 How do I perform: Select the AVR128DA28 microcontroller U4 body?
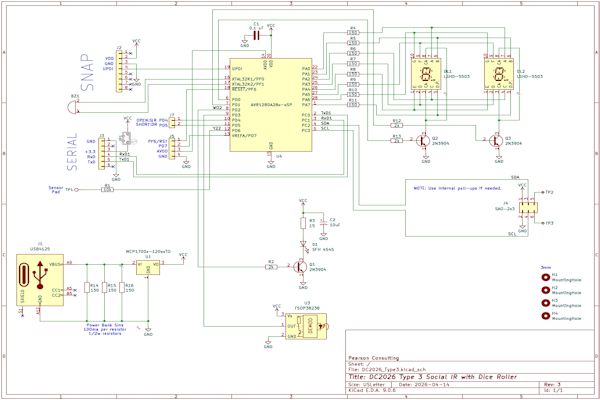(x=271, y=105)
